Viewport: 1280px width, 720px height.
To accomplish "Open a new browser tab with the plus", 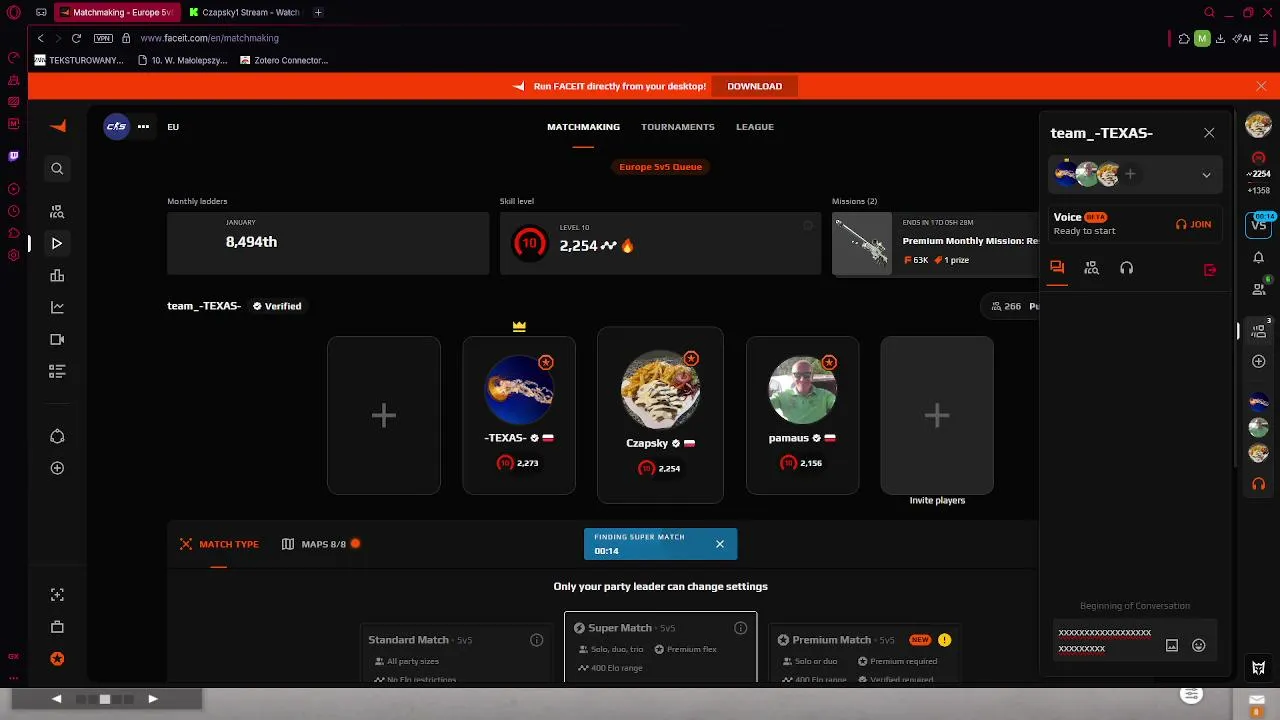I will [318, 12].
